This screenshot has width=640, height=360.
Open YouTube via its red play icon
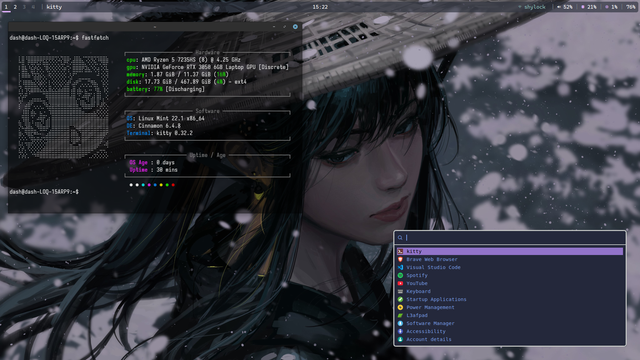point(400,283)
